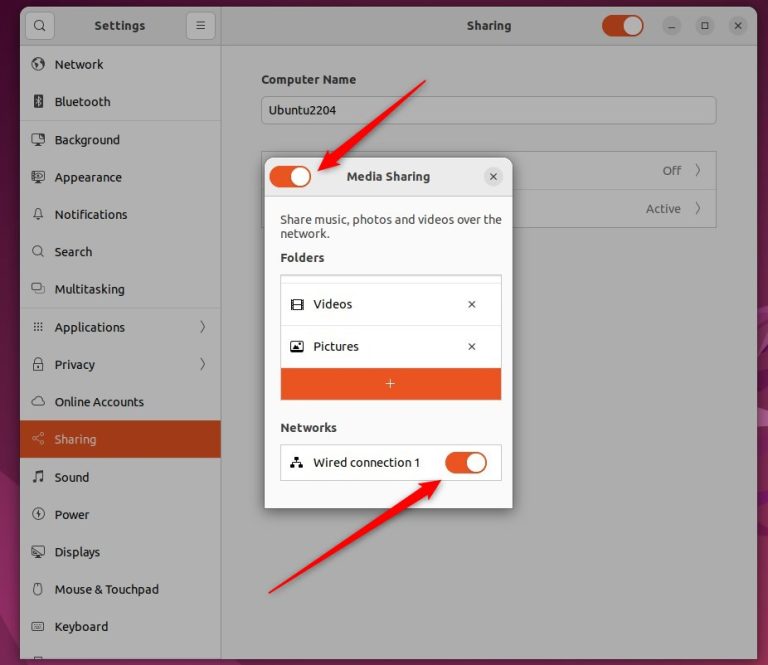Click the Network globe icon
Image resolution: width=768 pixels, height=665 pixels.
[38, 64]
